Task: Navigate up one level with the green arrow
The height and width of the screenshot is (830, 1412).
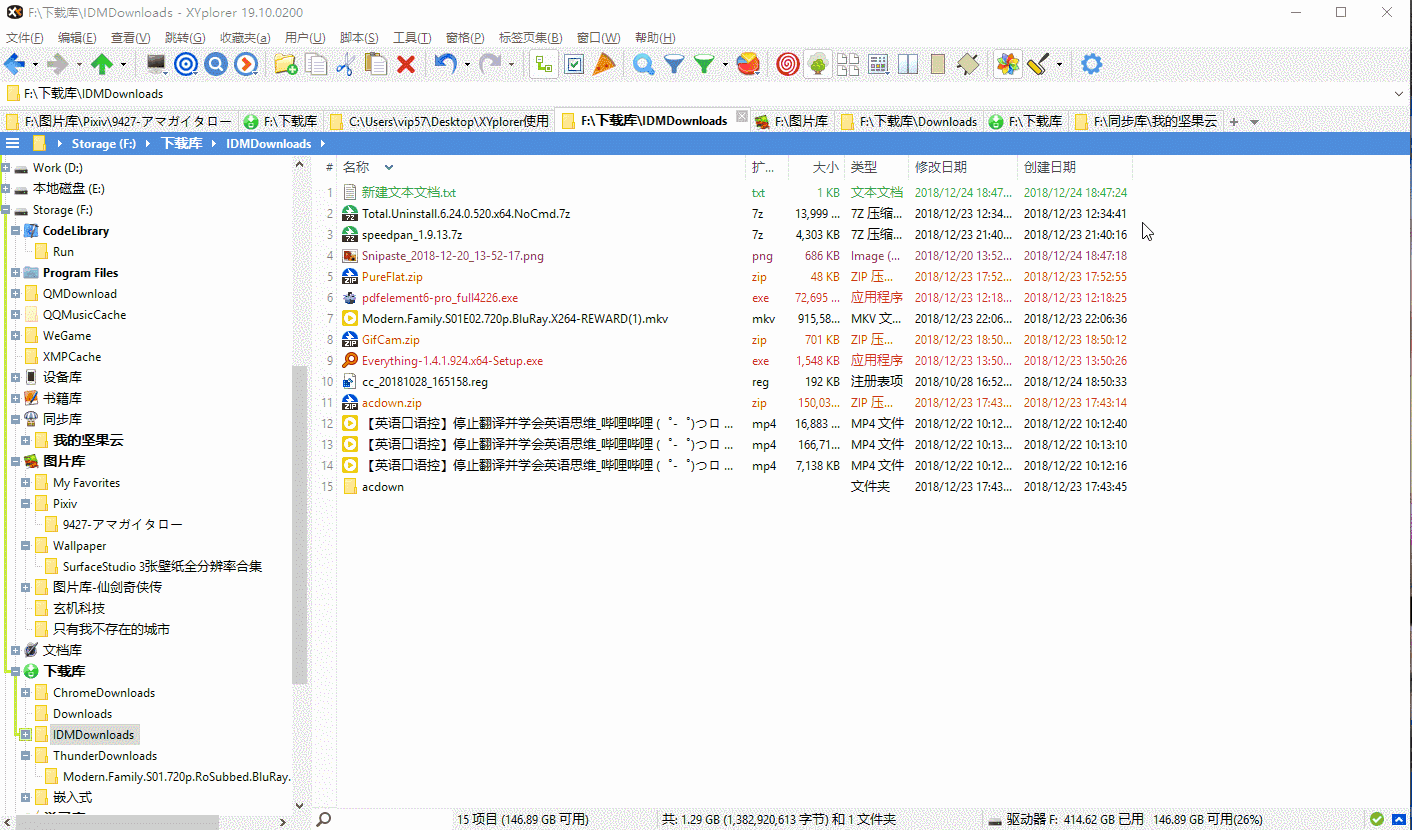Action: (101, 63)
